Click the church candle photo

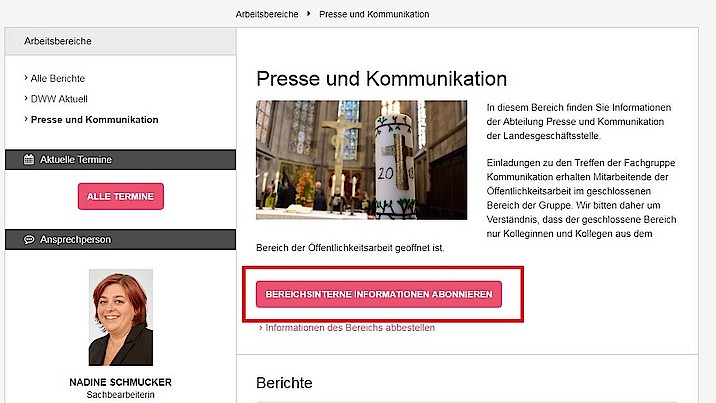[x=361, y=160]
